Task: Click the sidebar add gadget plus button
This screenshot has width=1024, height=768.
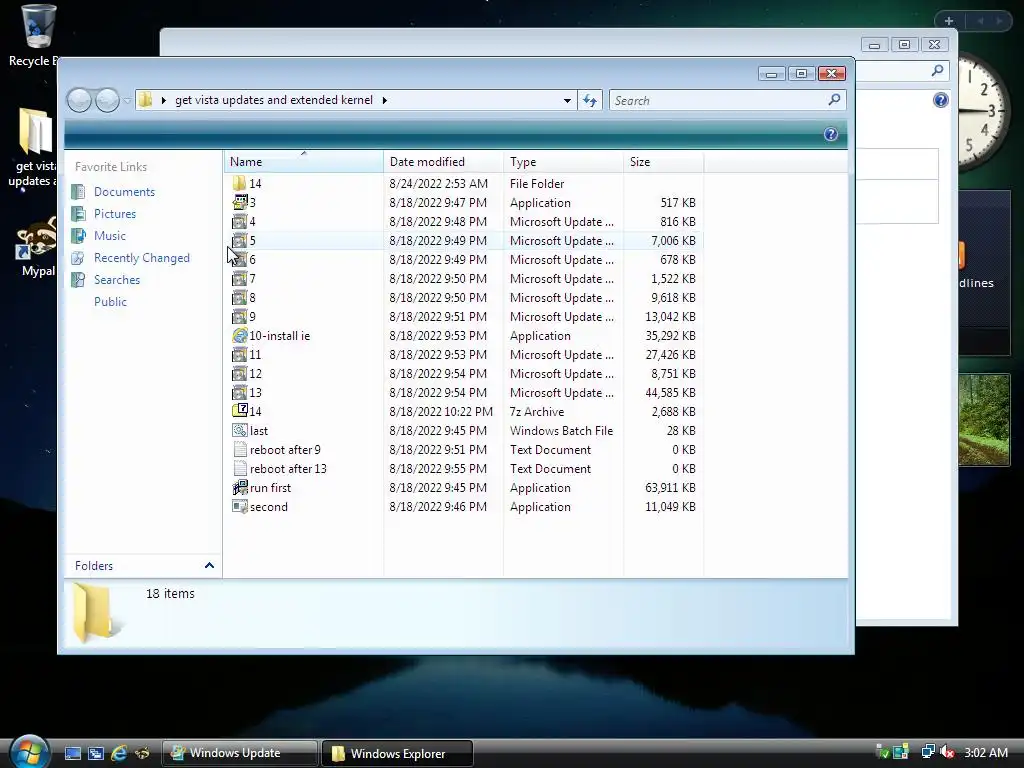Action: pos(948,21)
